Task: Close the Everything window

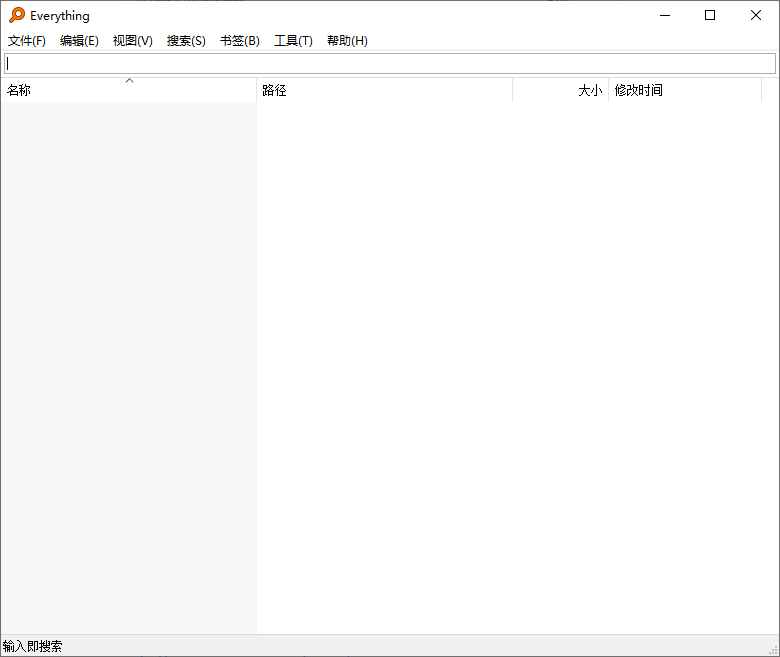Action: (x=756, y=15)
